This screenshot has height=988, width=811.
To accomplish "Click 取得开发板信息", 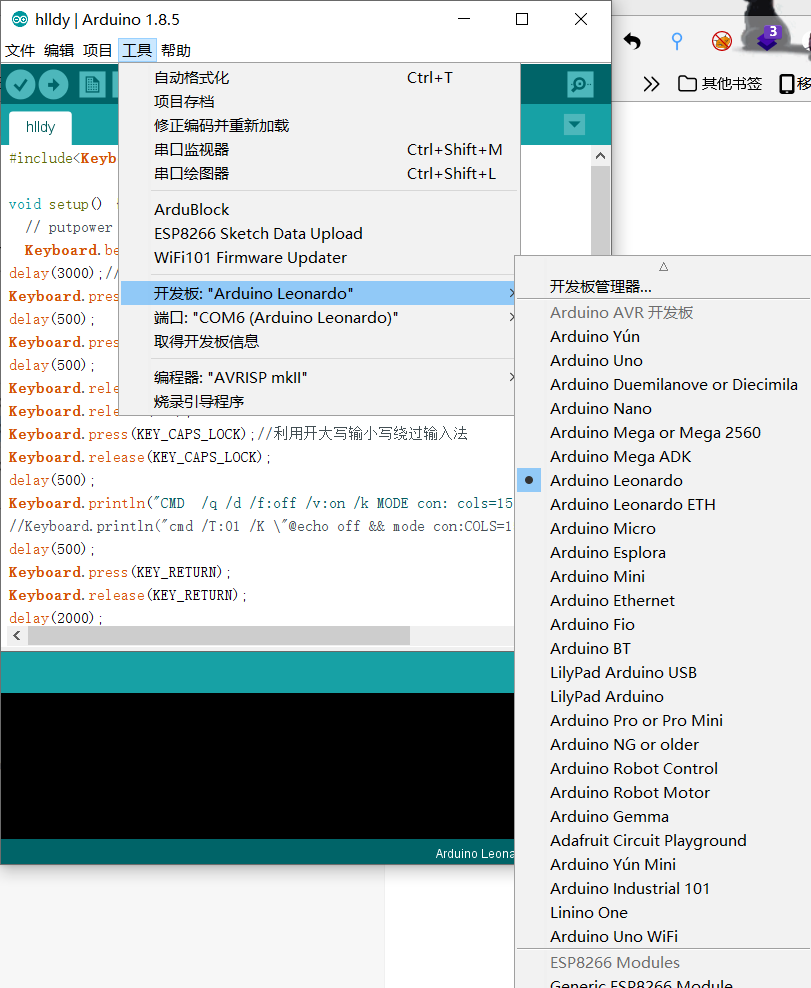I will coord(319,341).
